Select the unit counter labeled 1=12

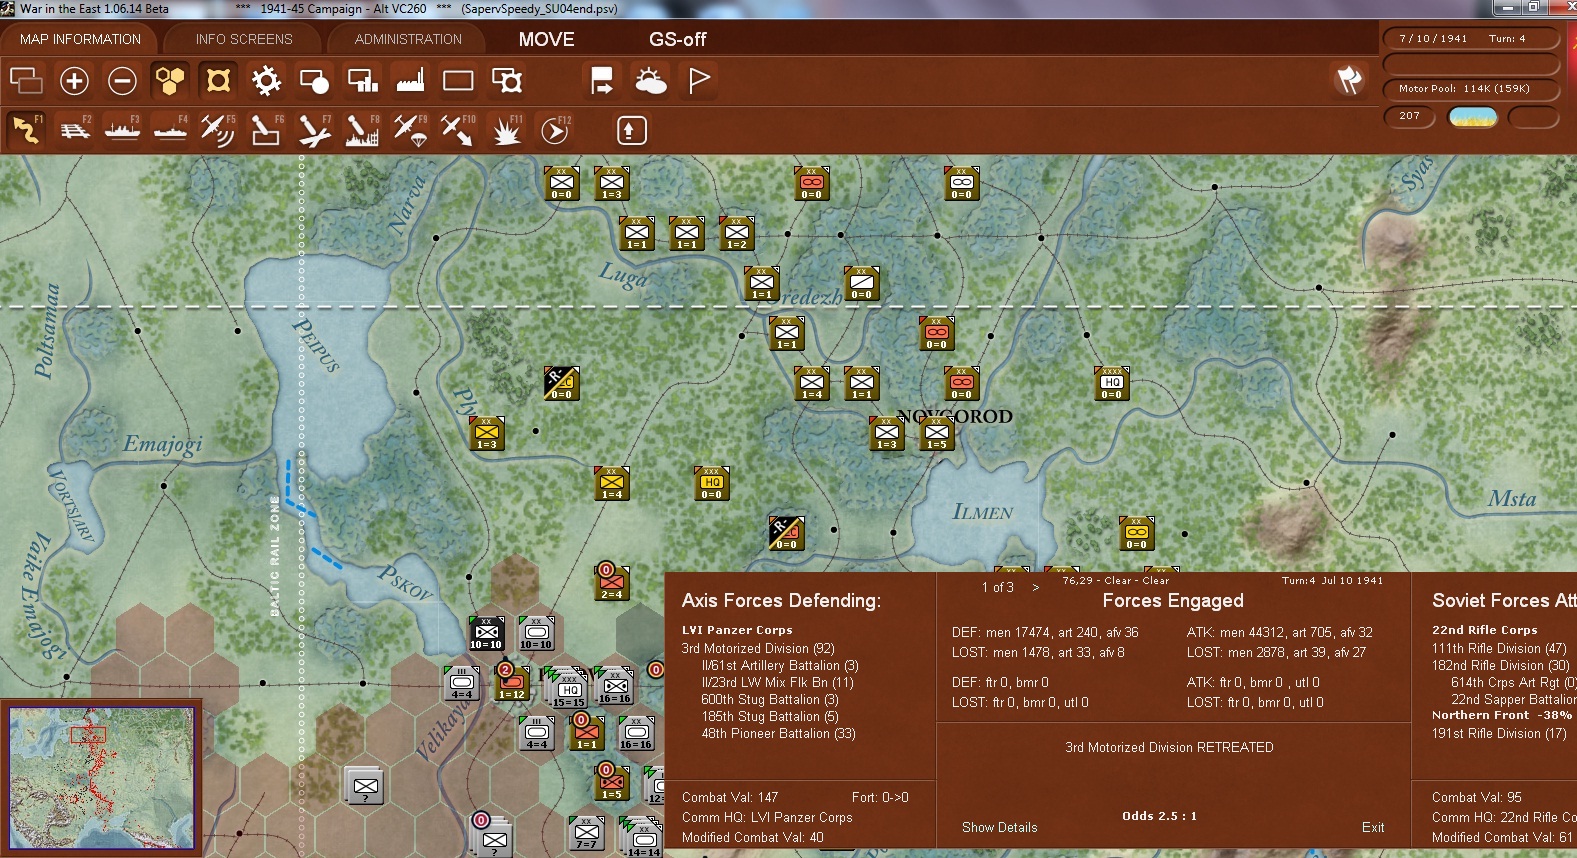pos(512,682)
